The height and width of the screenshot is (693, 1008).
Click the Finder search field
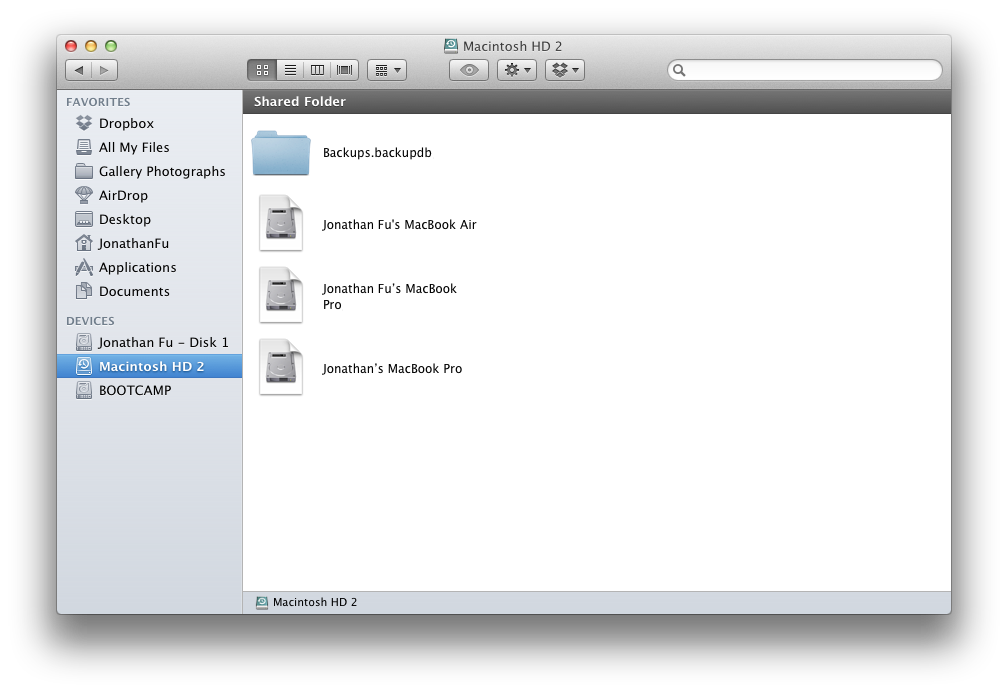point(805,70)
